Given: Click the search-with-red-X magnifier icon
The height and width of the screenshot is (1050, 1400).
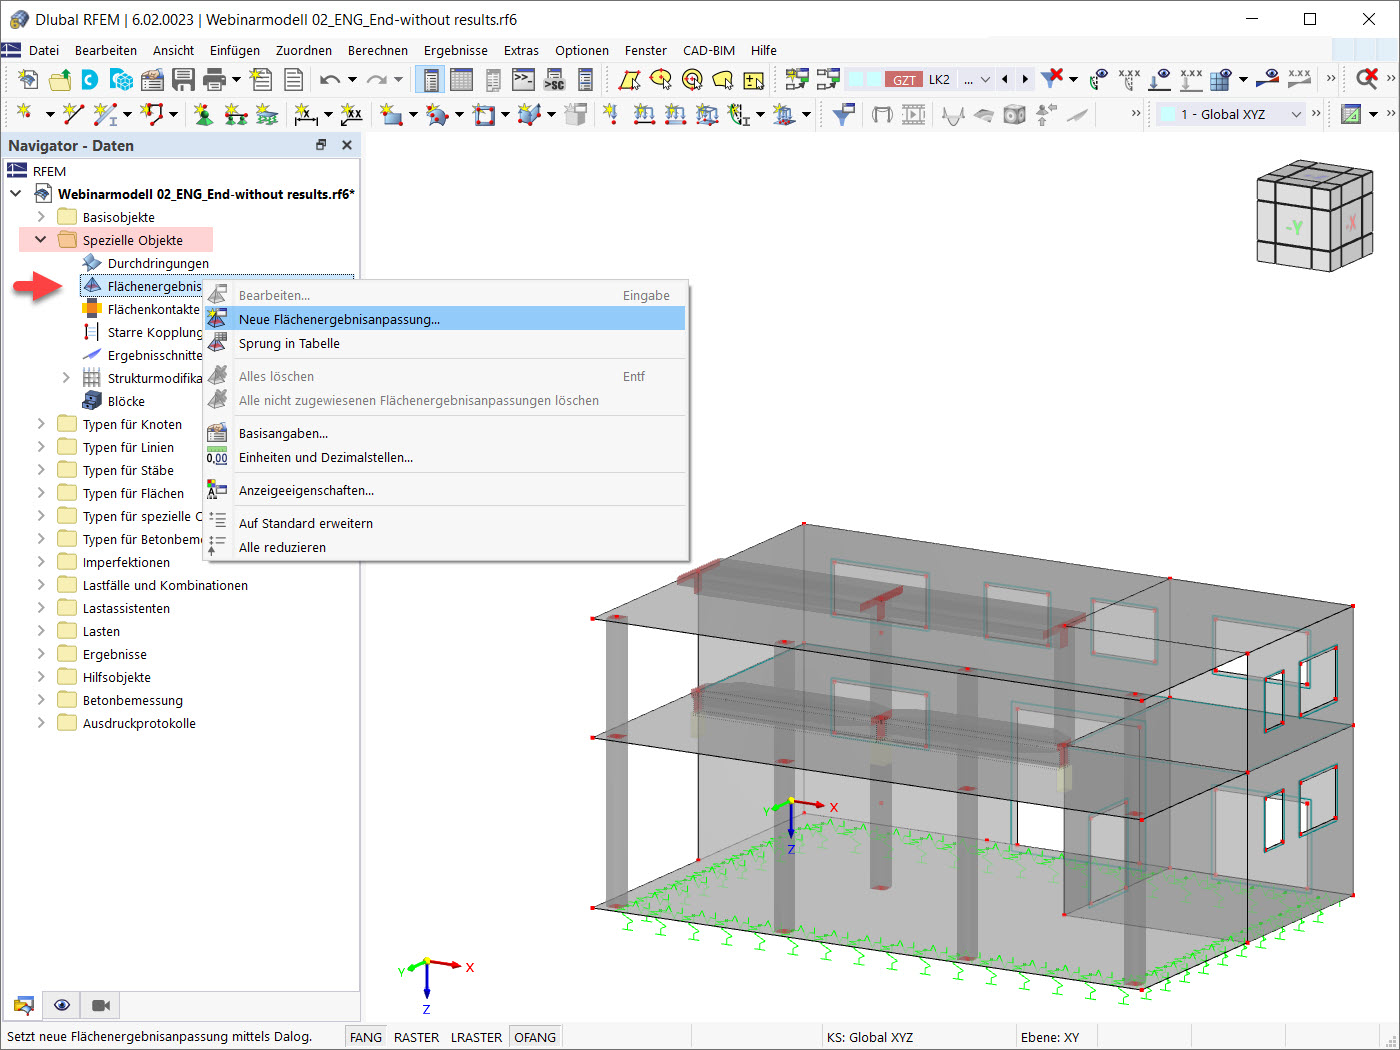Looking at the screenshot, I should pyautogui.click(x=1367, y=79).
